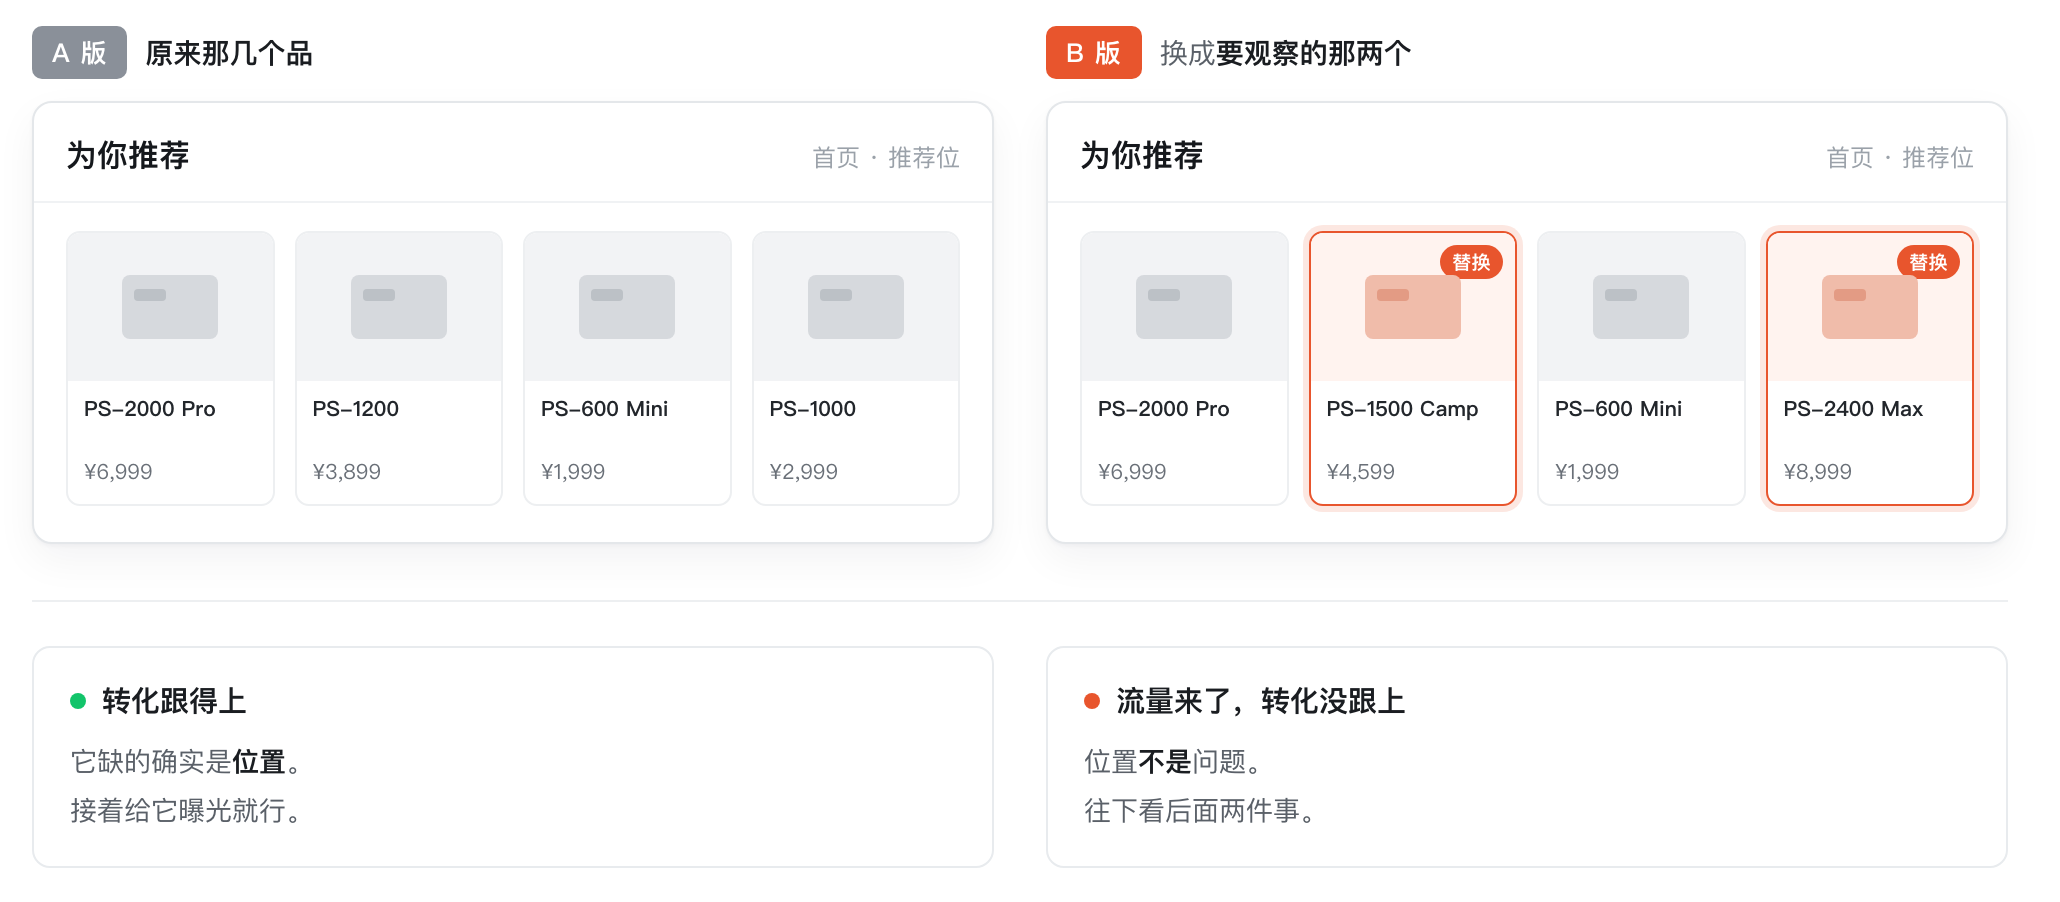Click 位置不是问题 sentence
The image size is (2060, 902).
point(1173,762)
